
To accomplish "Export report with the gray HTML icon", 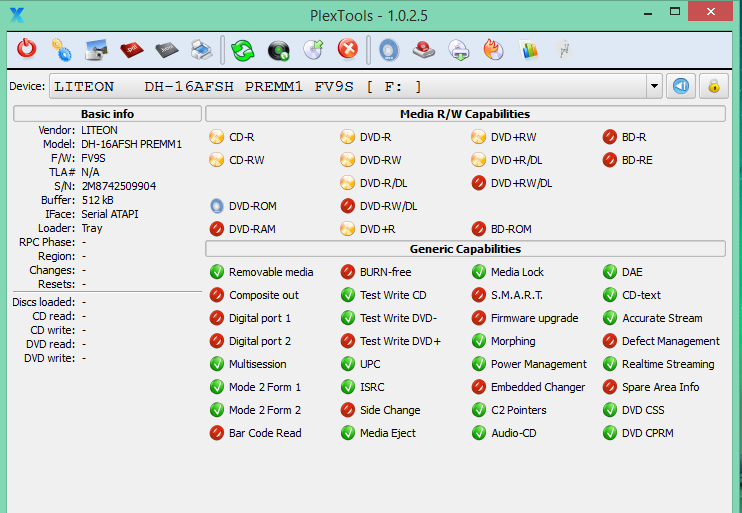I will point(167,50).
